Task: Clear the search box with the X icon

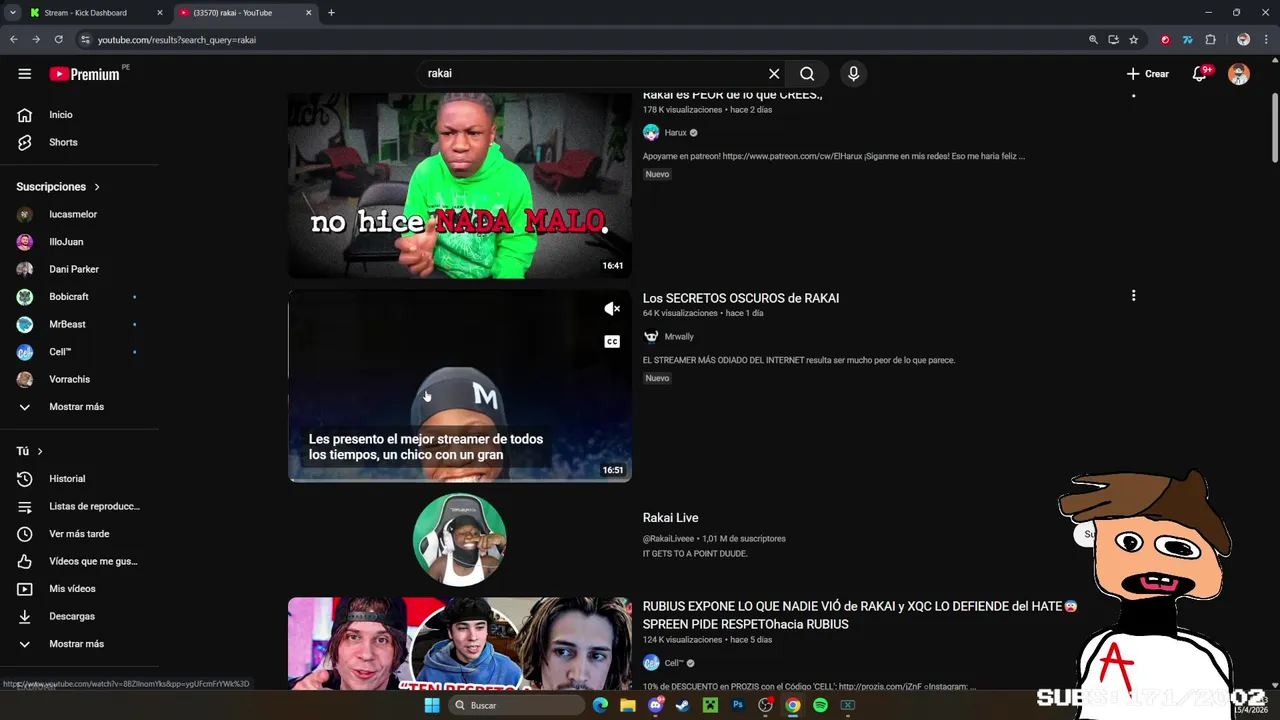Action: [774, 73]
